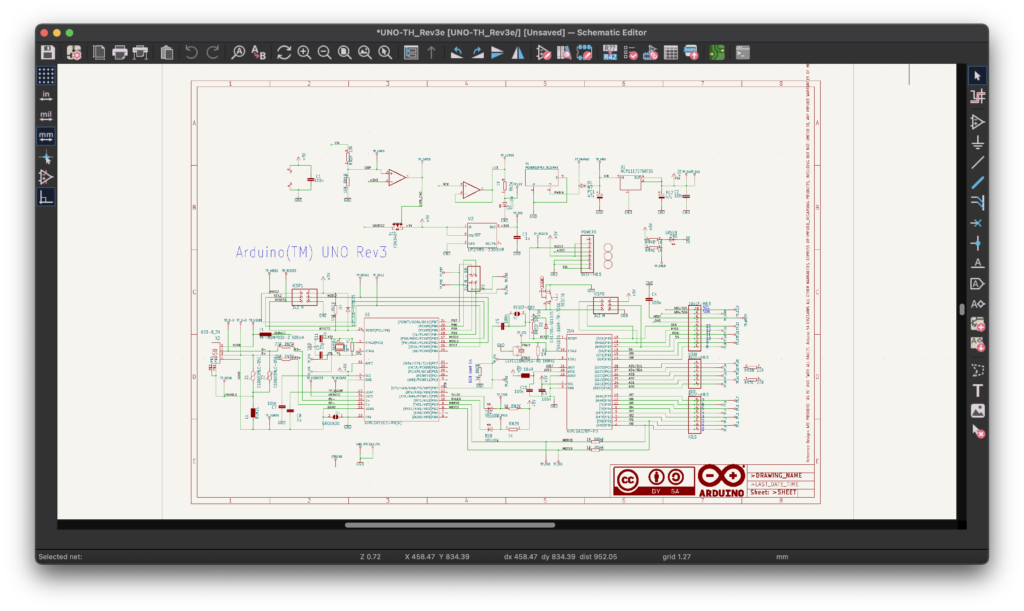
Task: Toggle grid display
Action: (46, 76)
